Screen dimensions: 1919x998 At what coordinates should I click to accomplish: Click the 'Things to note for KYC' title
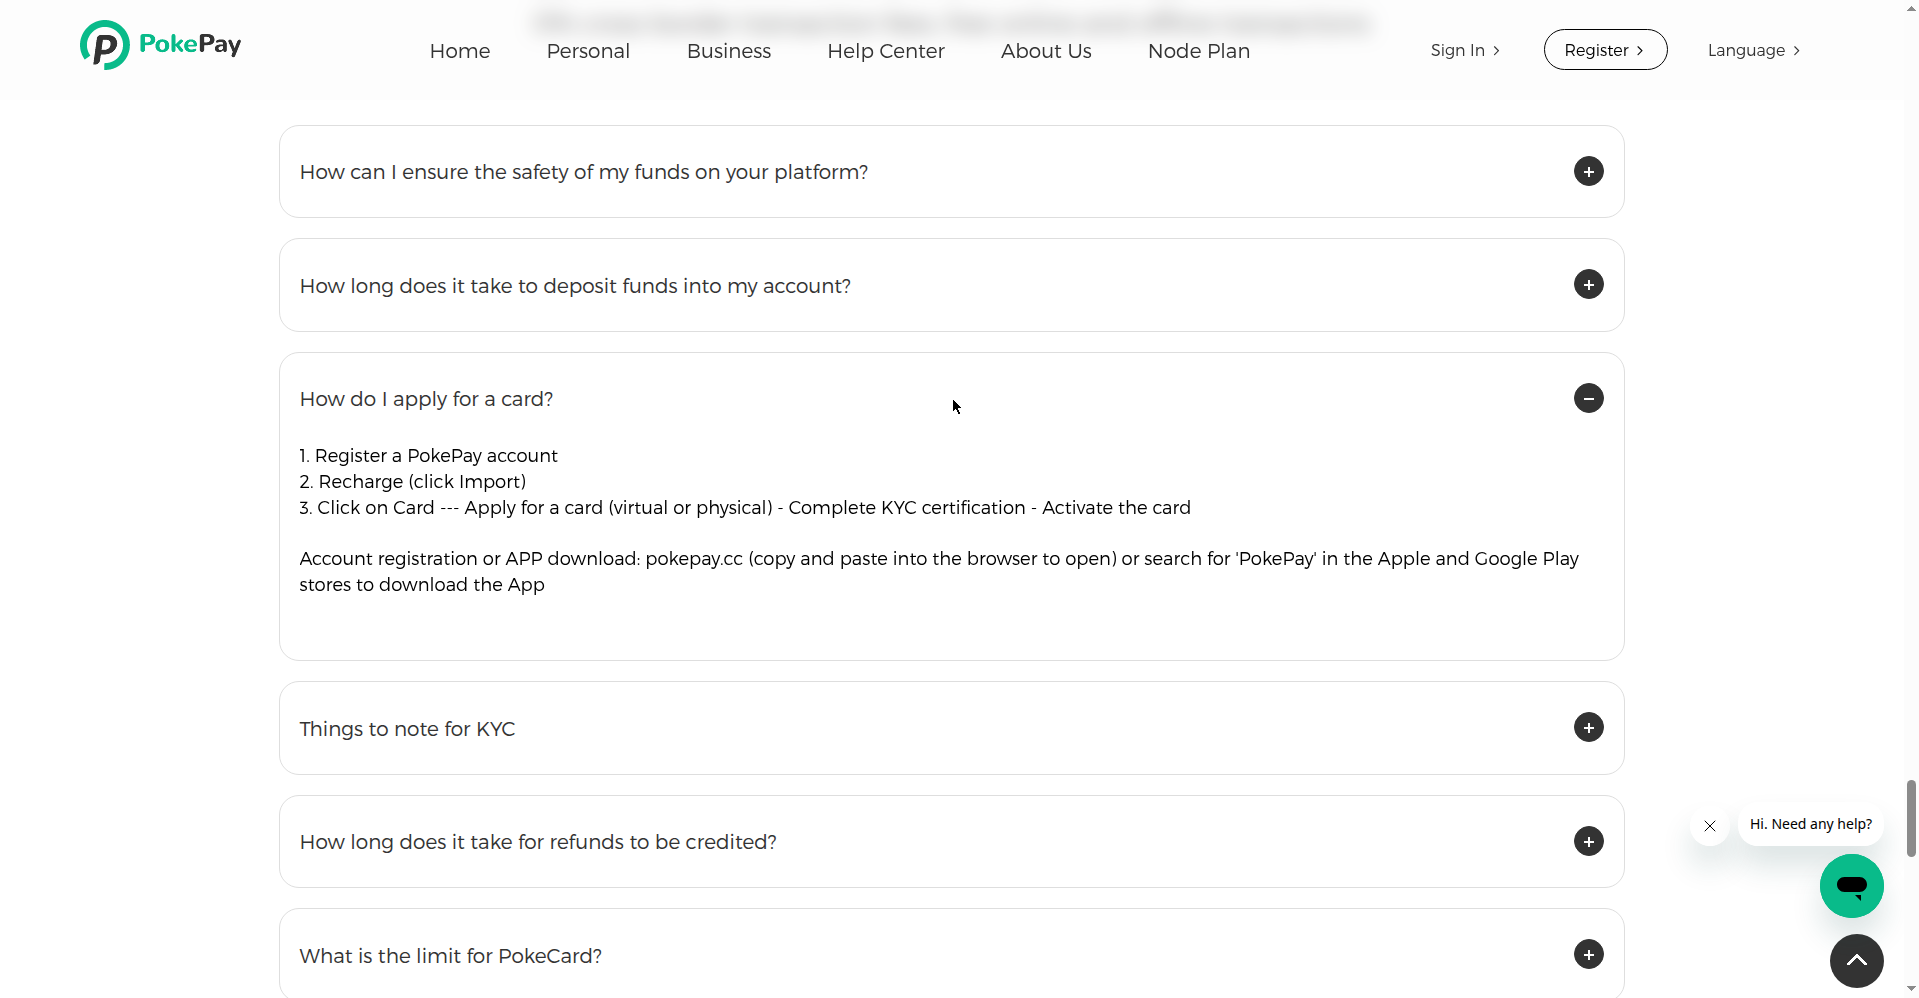coord(407,729)
